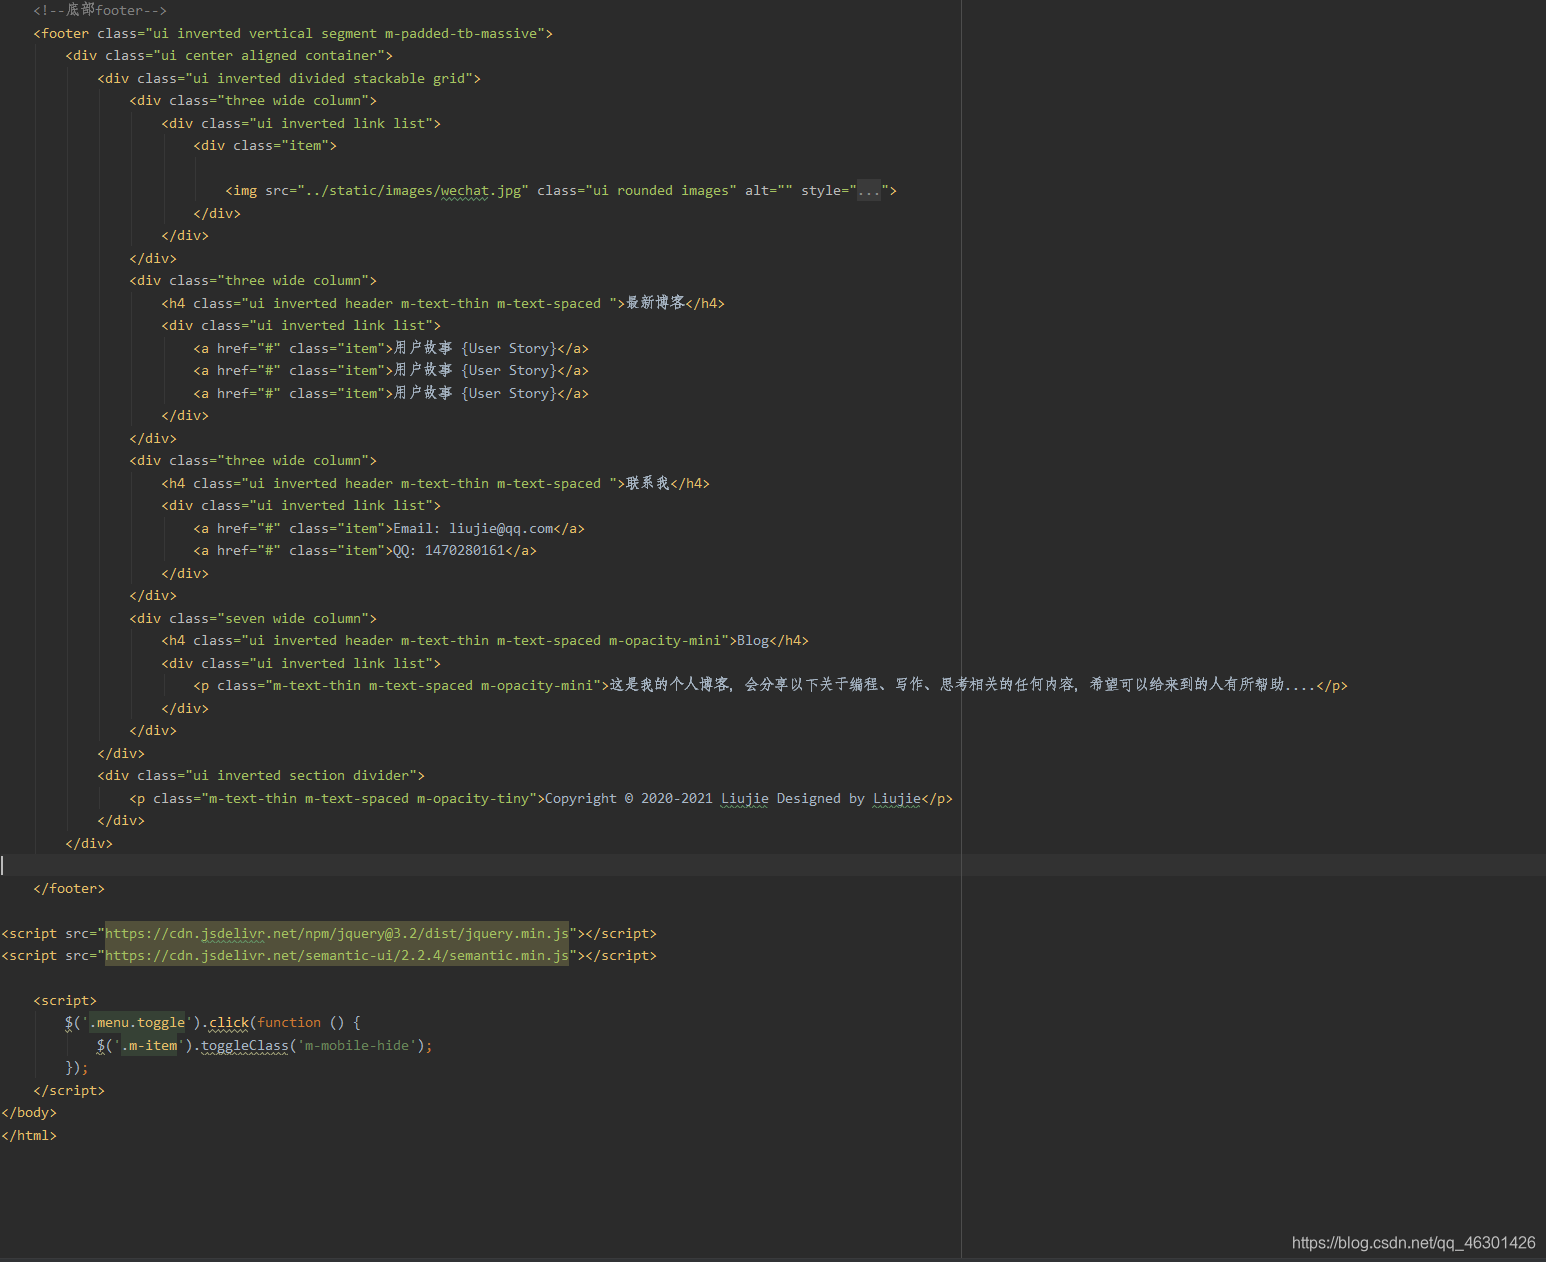1546x1262 pixels.
Task: Click the Email: liujie@qq.com anchor line
Action: 389,528
